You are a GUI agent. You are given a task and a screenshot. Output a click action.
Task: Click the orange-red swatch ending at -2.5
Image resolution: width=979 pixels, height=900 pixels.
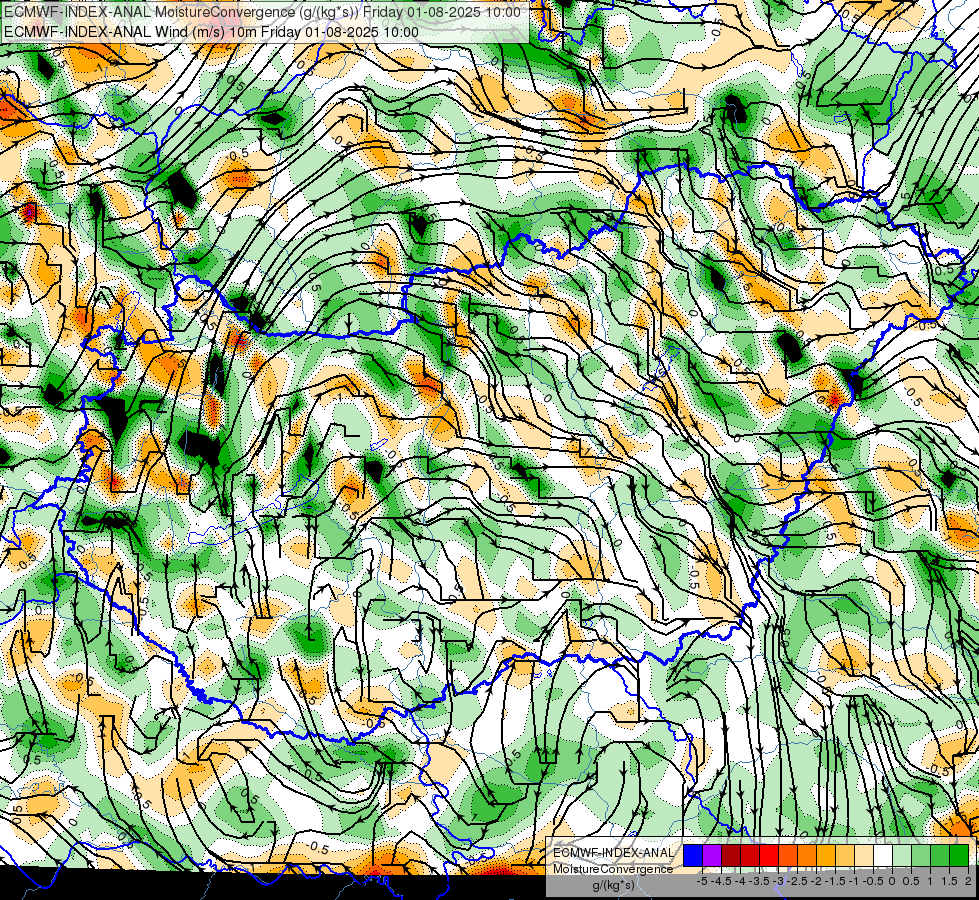pyautogui.click(x=788, y=855)
